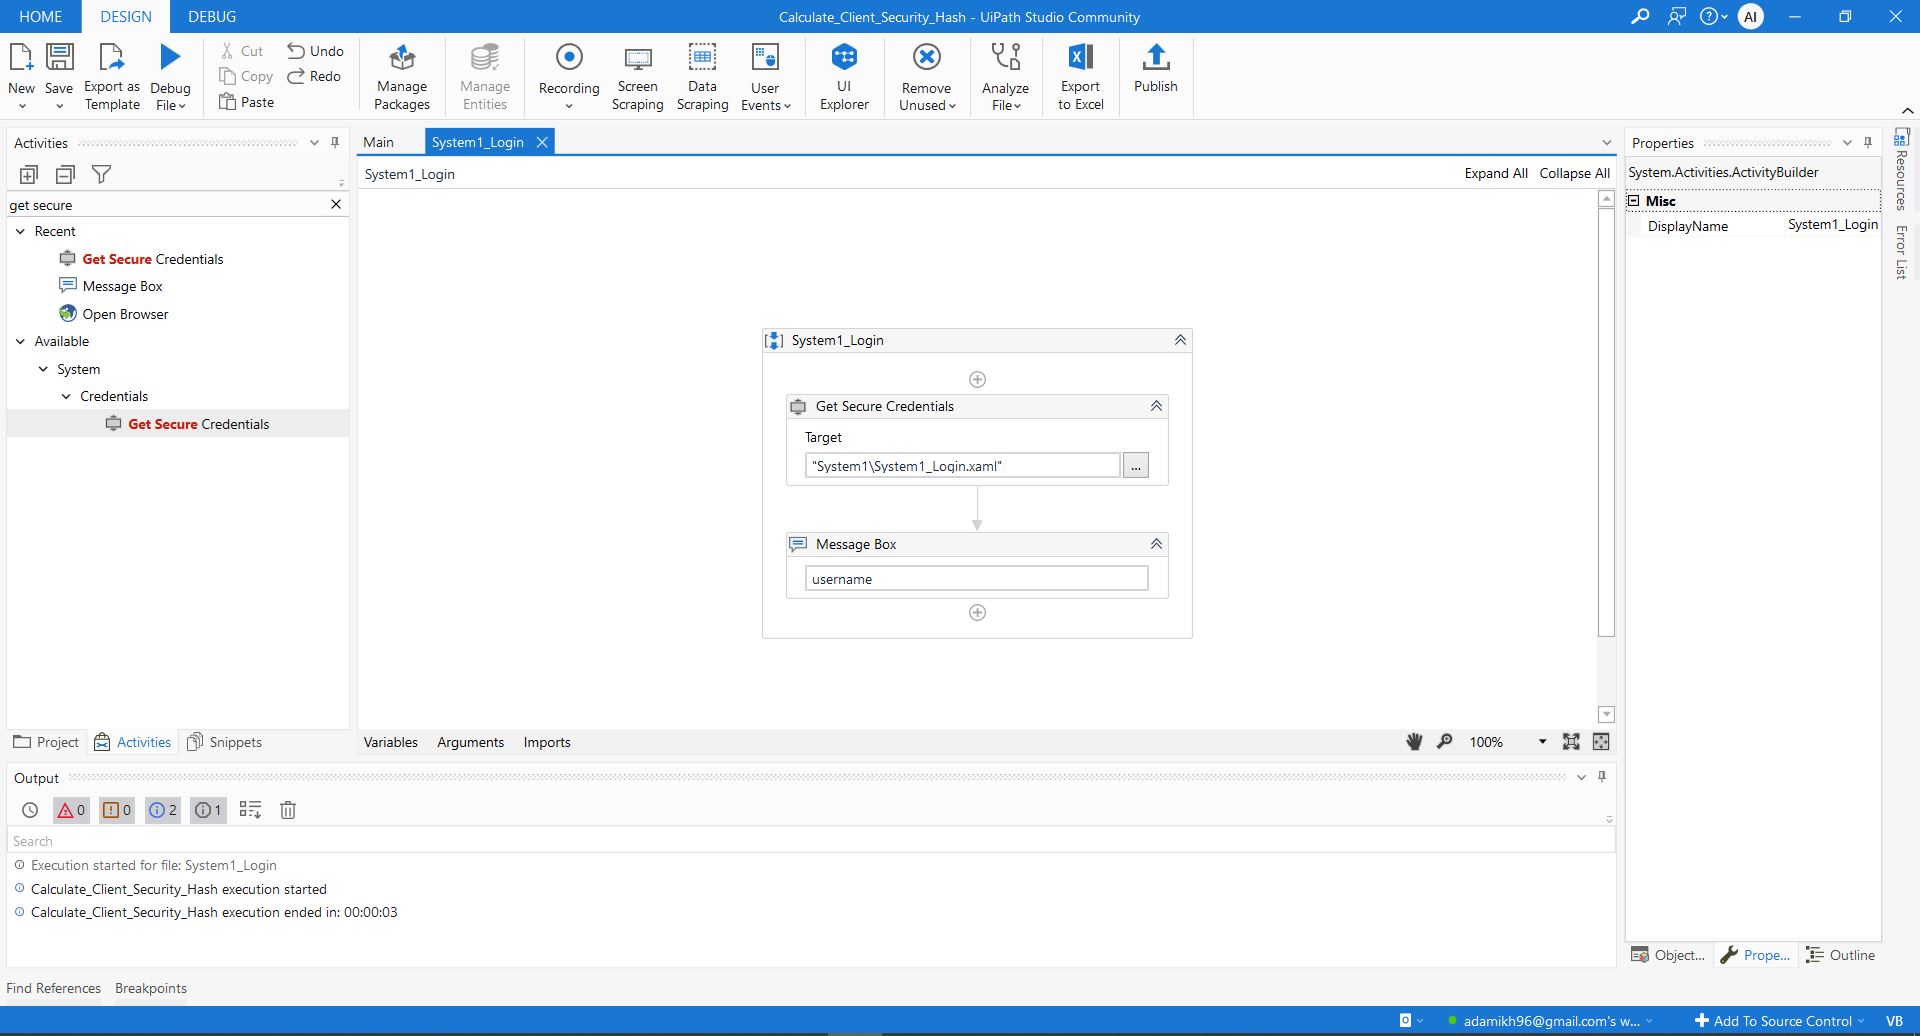Collapse the Available activities group
Image resolution: width=1920 pixels, height=1036 pixels.
20,341
